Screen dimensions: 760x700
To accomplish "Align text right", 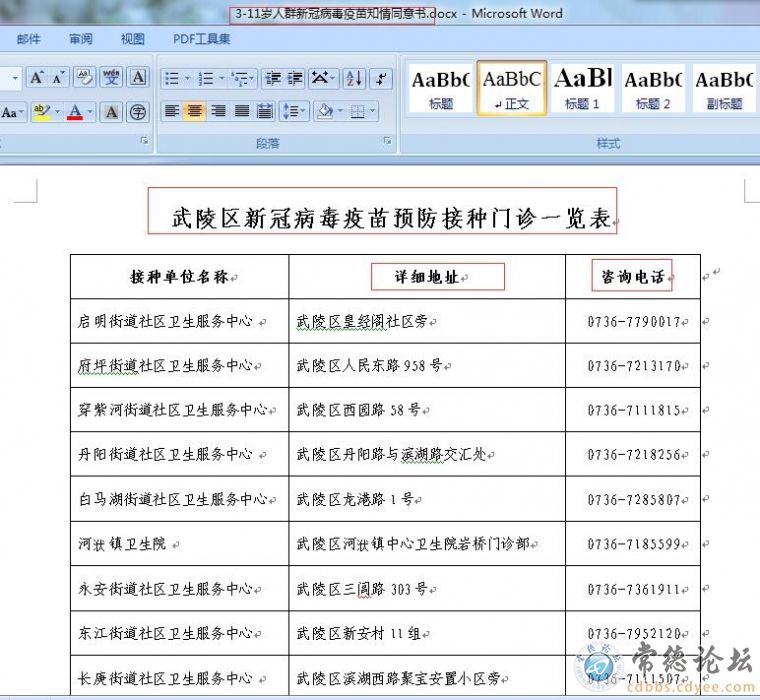I will (x=218, y=111).
